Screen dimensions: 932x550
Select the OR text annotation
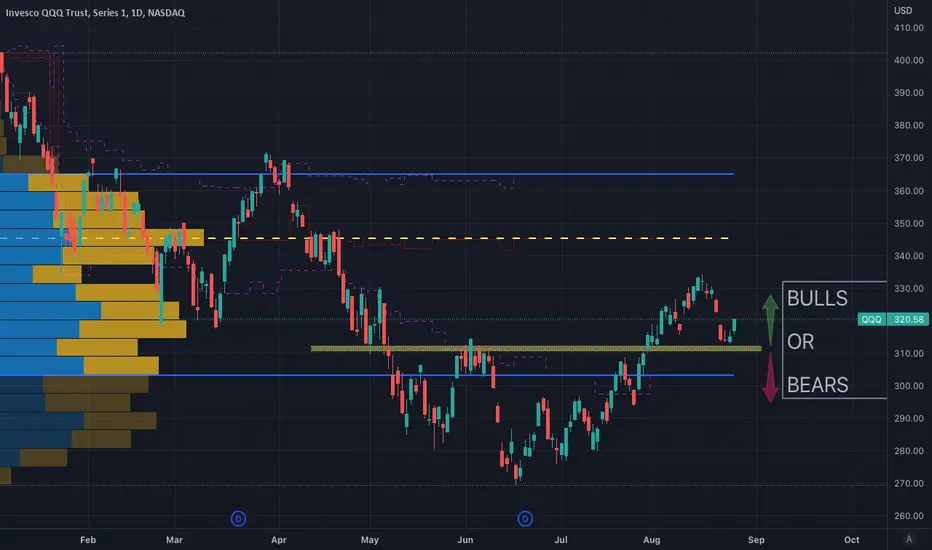click(800, 341)
